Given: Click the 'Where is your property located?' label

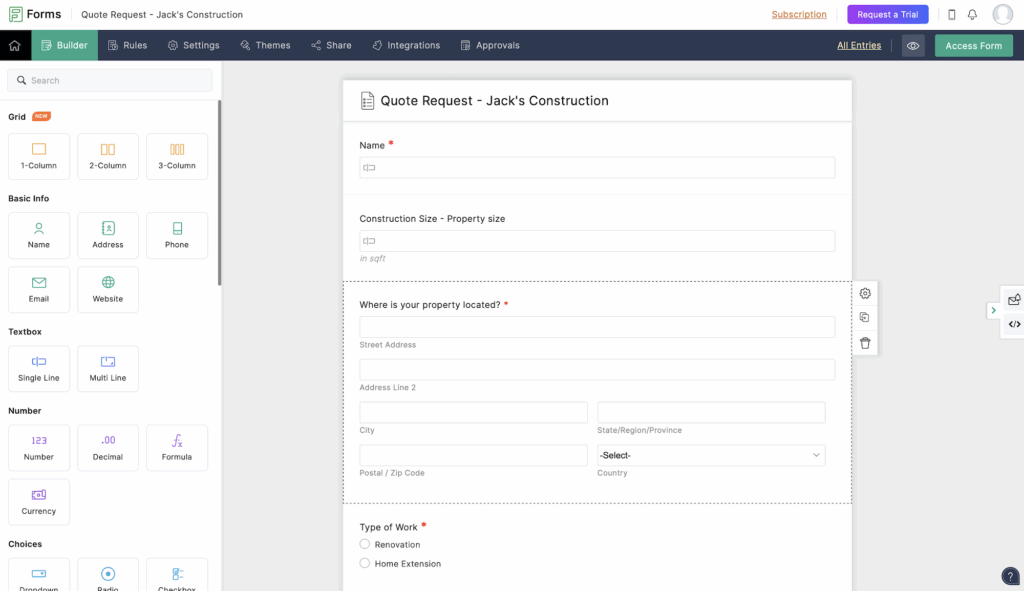Looking at the screenshot, I should (x=430, y=305).
